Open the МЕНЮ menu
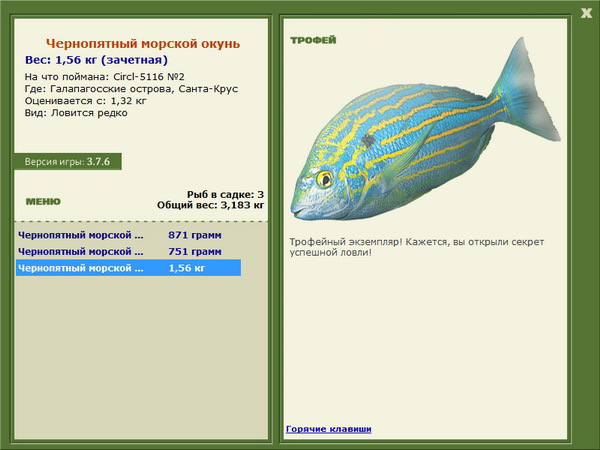Image resolution: width=600 pixels, height=450 pixels. 43,202
